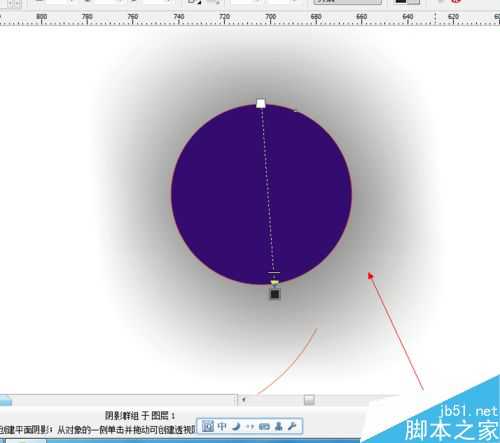Viewport: 500px width, 443px height.
Task: Select the black shadow end handle
Action: [275, 294]
